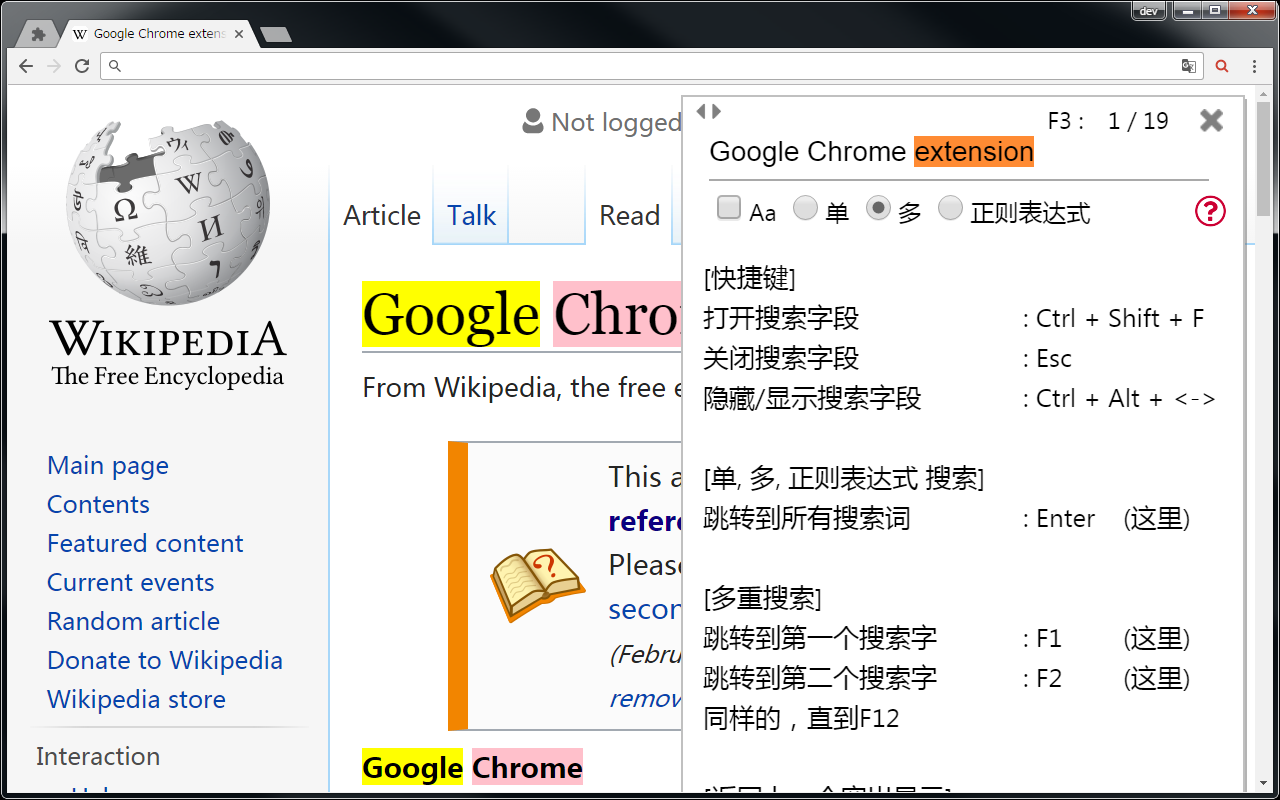The width and height of the screenshot is (1280, 800).
Task: Click the (这里) link next to F2
Action: click(x=1156, y=679)
